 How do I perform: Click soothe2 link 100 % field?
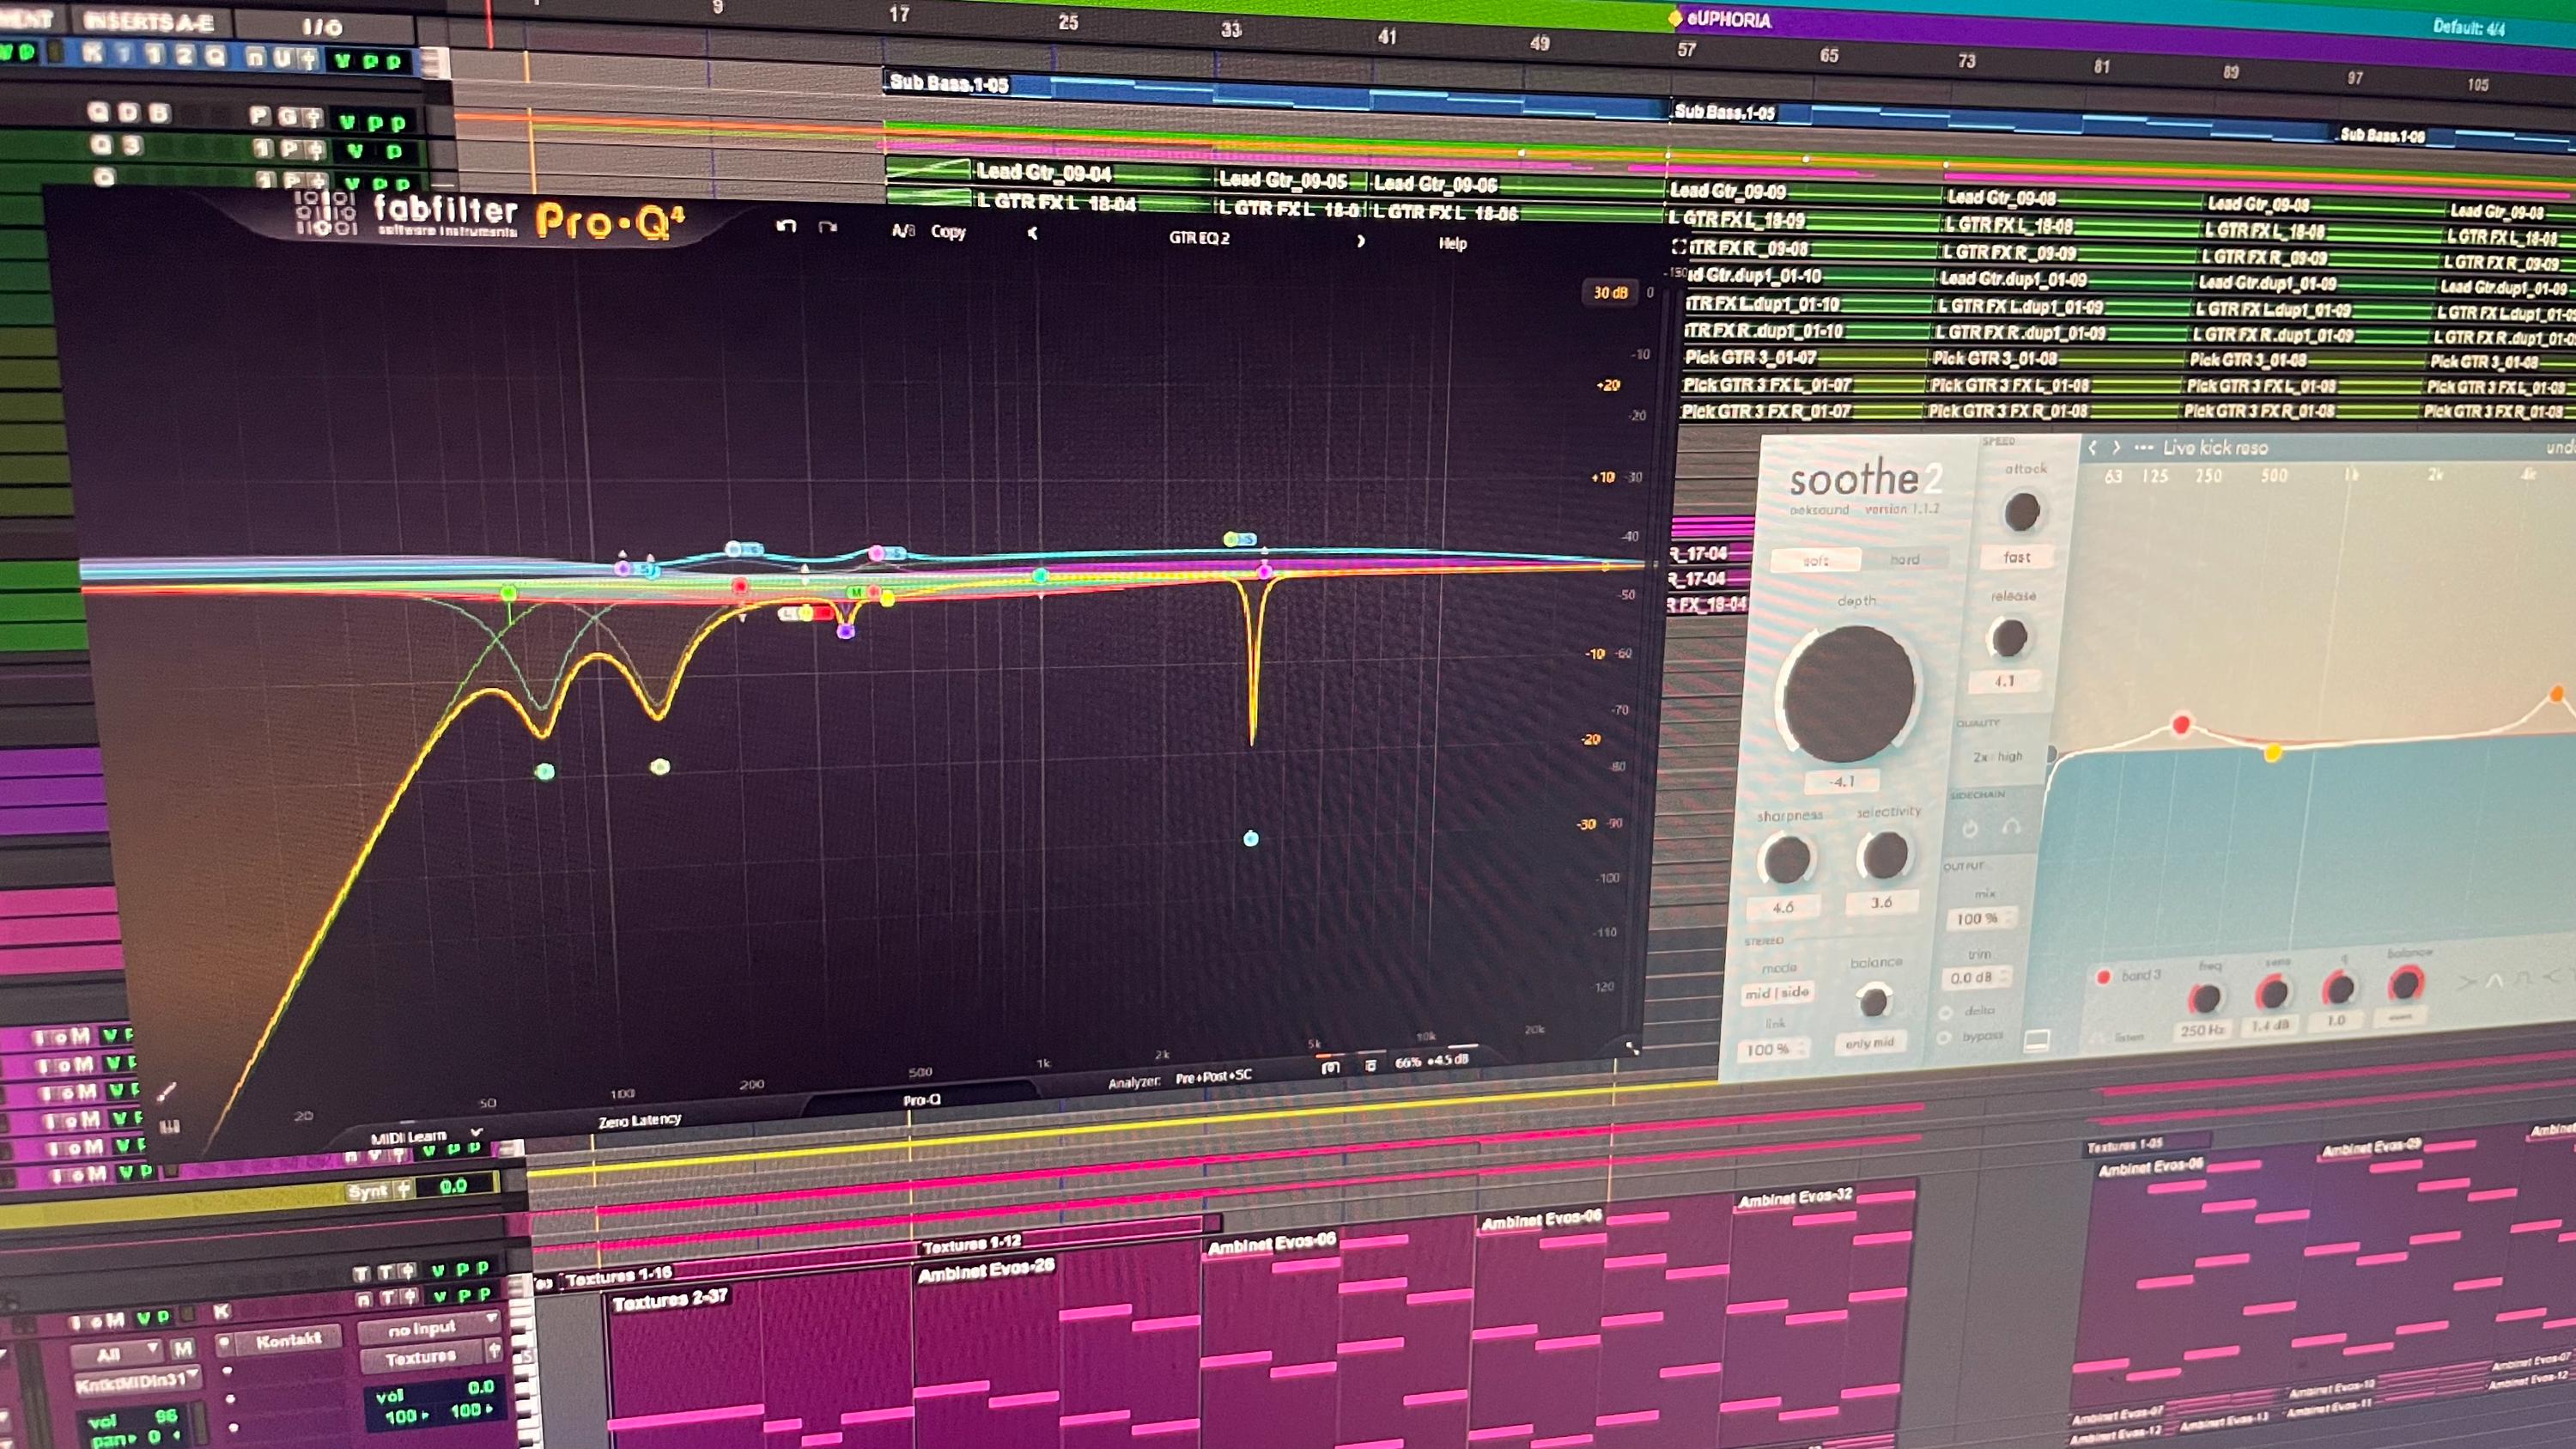[1774, 1049]
